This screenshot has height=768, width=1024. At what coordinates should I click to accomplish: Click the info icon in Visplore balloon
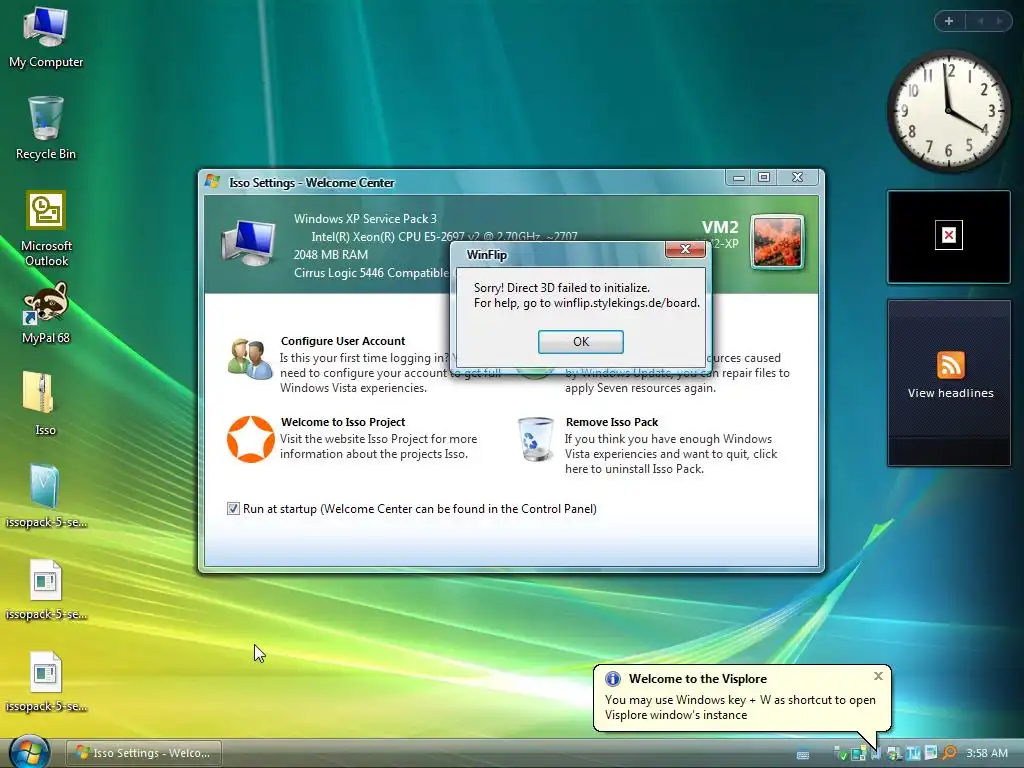click(x=613, y=679)
